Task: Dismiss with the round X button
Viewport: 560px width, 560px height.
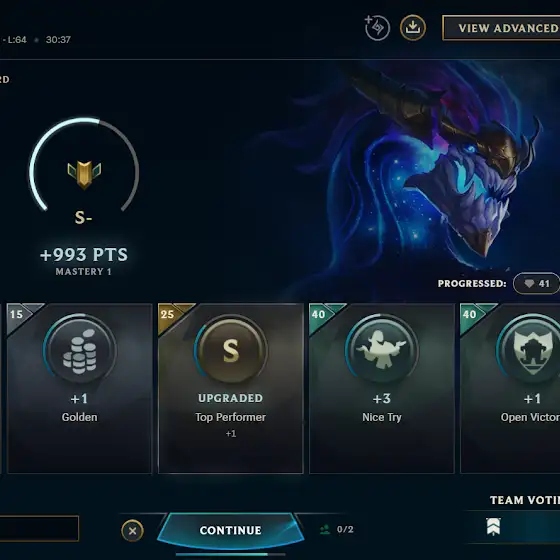Action: tap(132, 531)
